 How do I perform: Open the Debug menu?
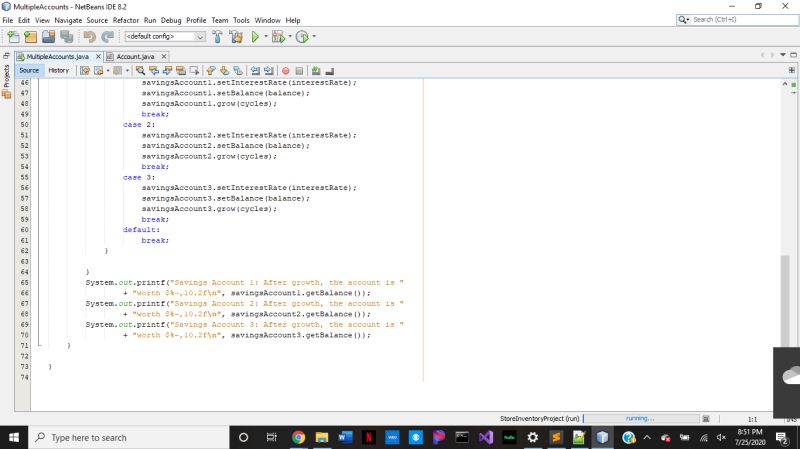point(171,20)
